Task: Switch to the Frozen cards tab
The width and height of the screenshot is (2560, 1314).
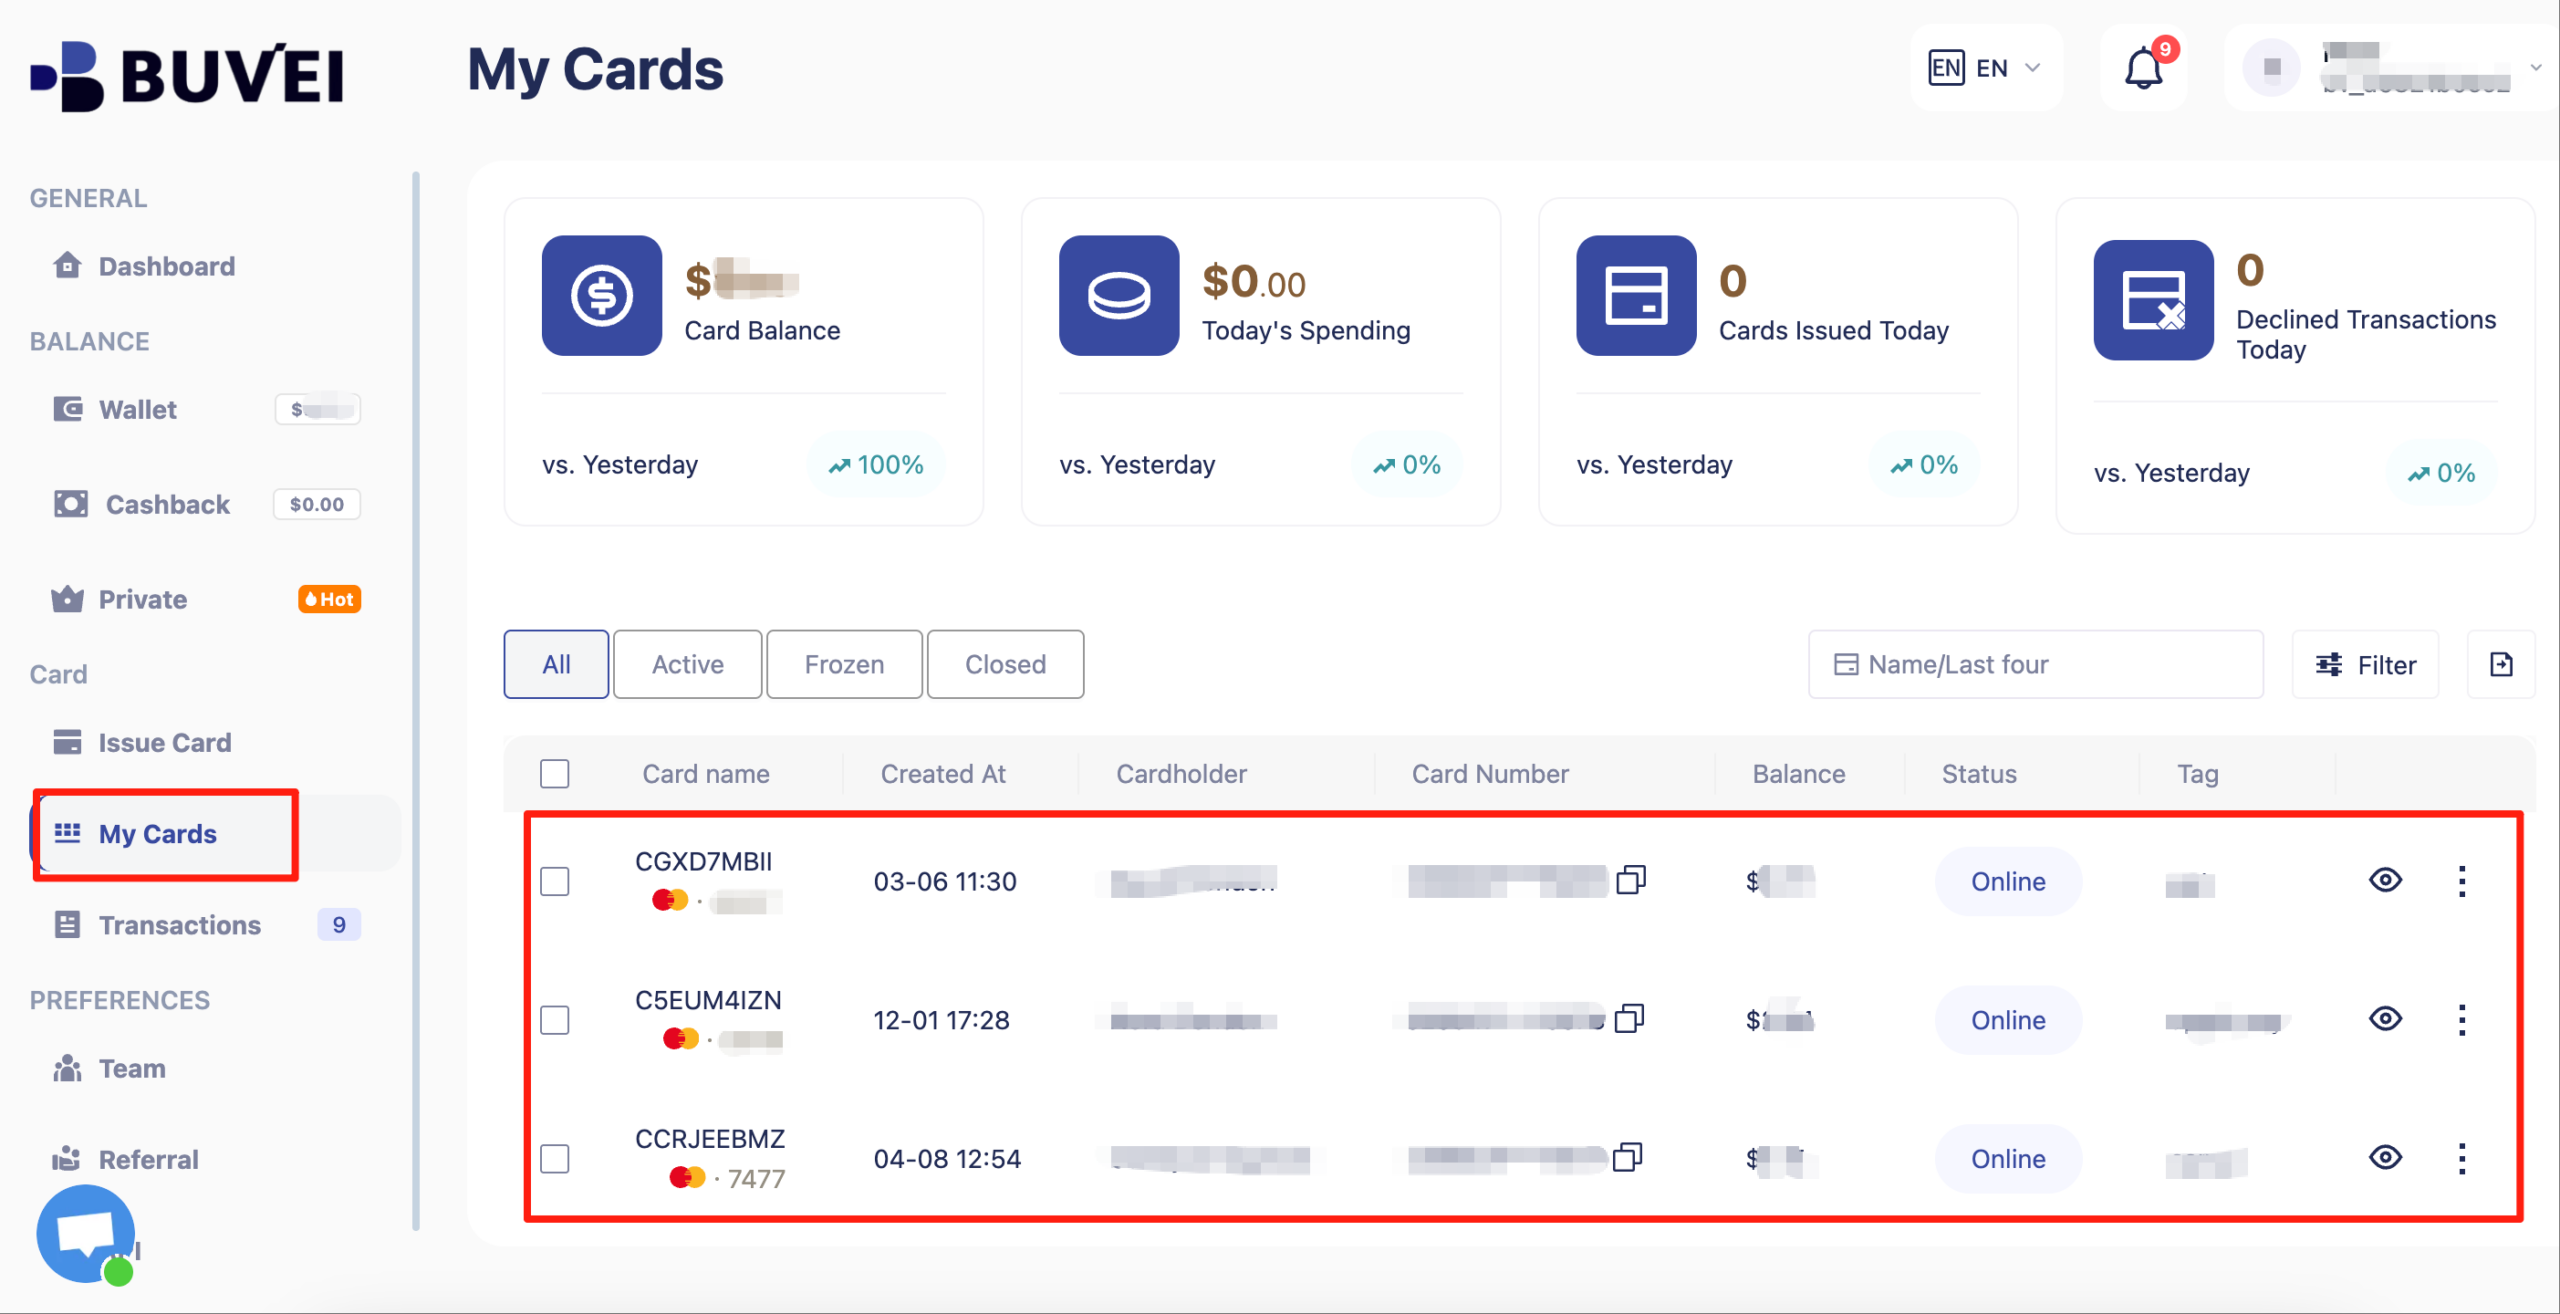Action: click(844, 664)
